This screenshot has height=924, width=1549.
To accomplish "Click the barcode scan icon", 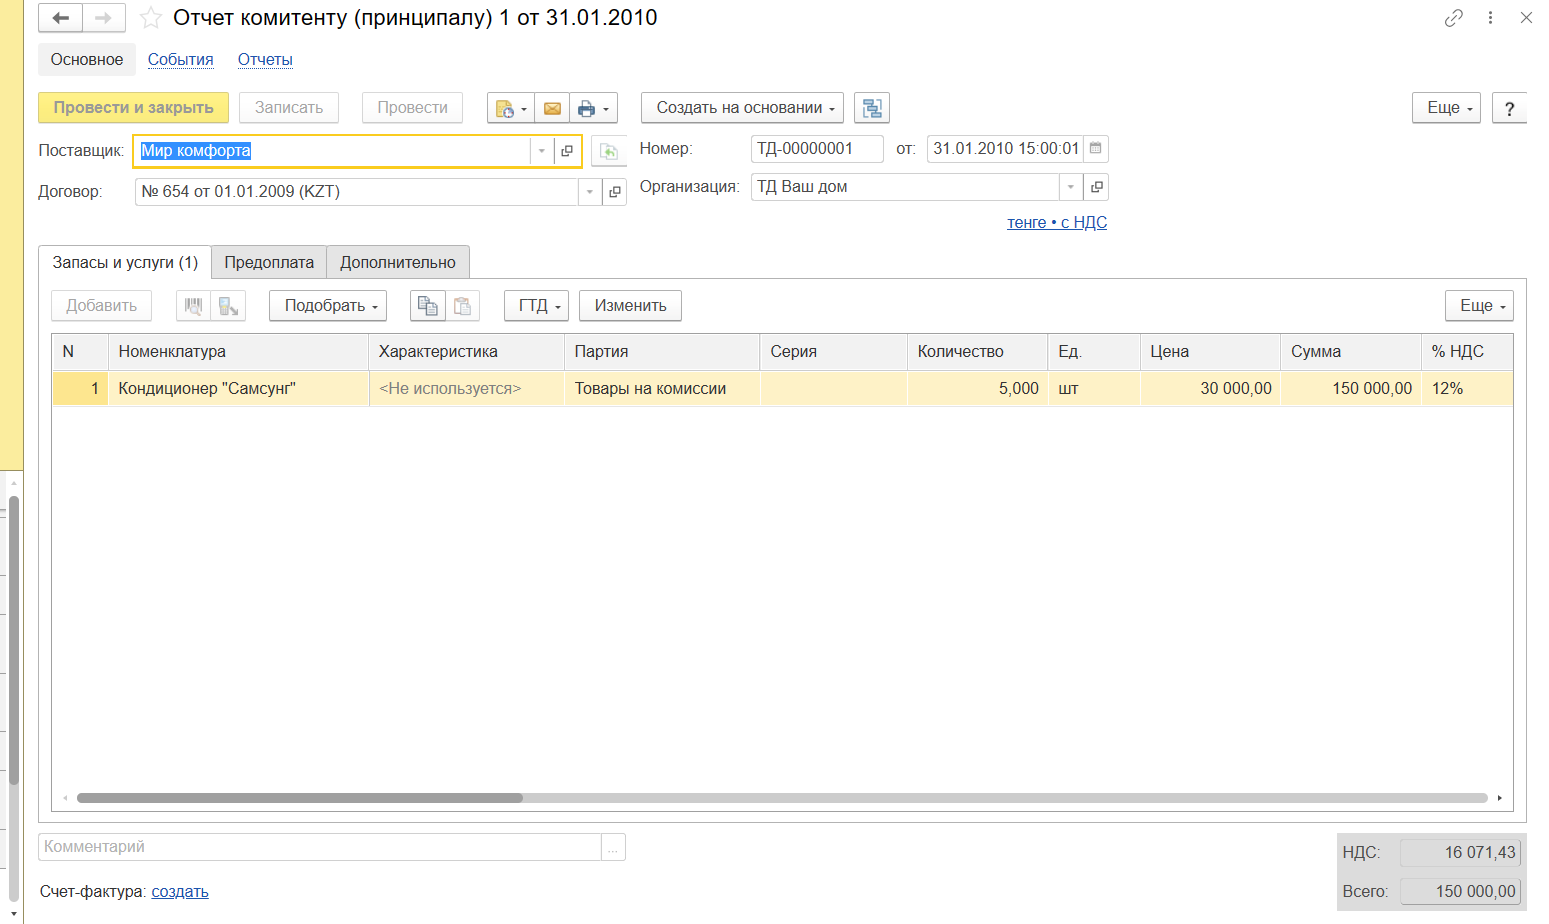I will coord(193,306).
